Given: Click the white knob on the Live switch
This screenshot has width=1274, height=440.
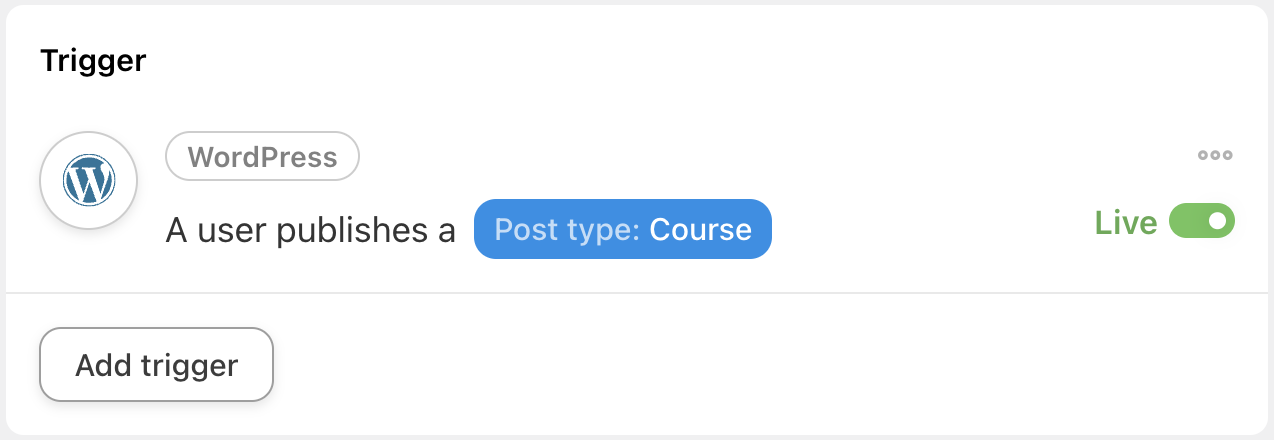Looking at the screenshot, I should click(x=1217, y=222).
